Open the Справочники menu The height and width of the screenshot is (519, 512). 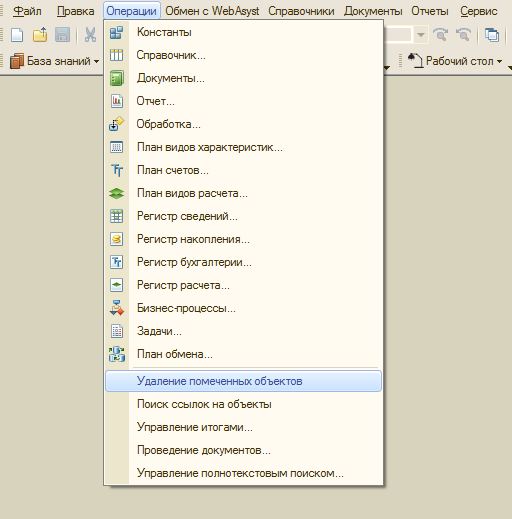[x=301, y=11]
